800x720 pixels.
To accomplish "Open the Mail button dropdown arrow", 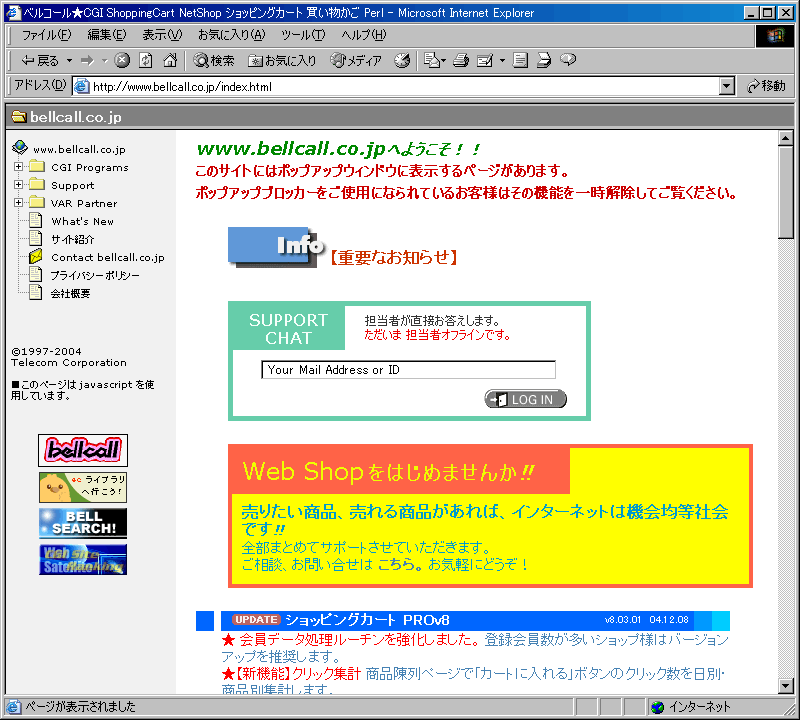I will (443, 61).
